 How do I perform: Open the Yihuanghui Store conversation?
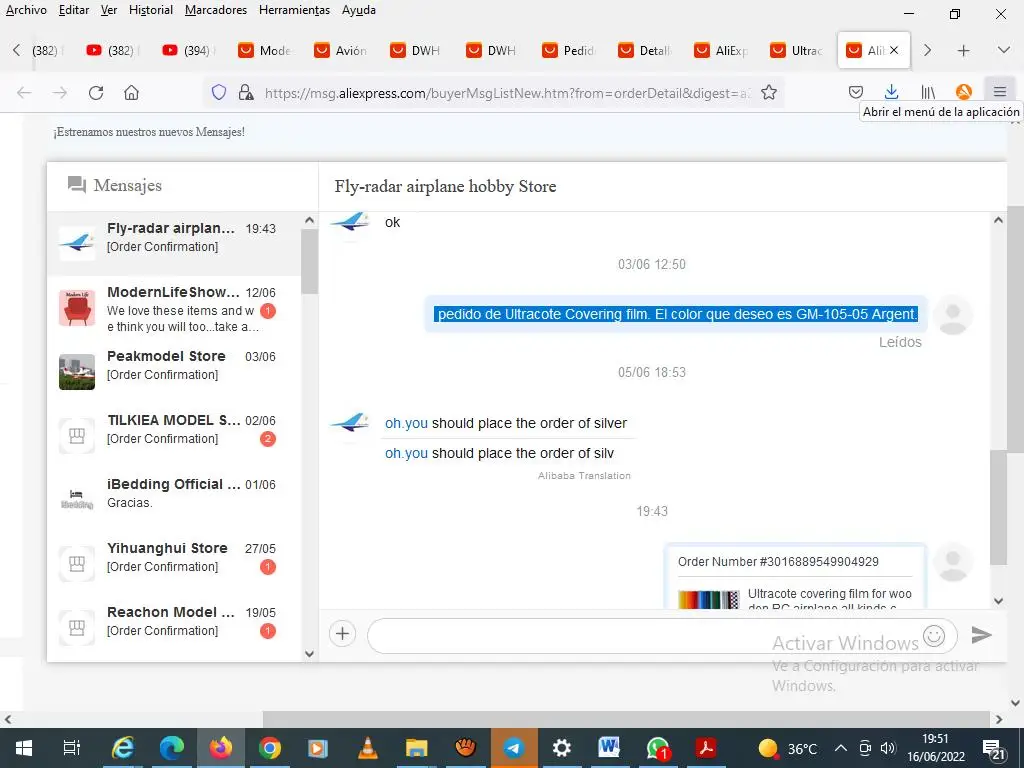pos(174,563)
